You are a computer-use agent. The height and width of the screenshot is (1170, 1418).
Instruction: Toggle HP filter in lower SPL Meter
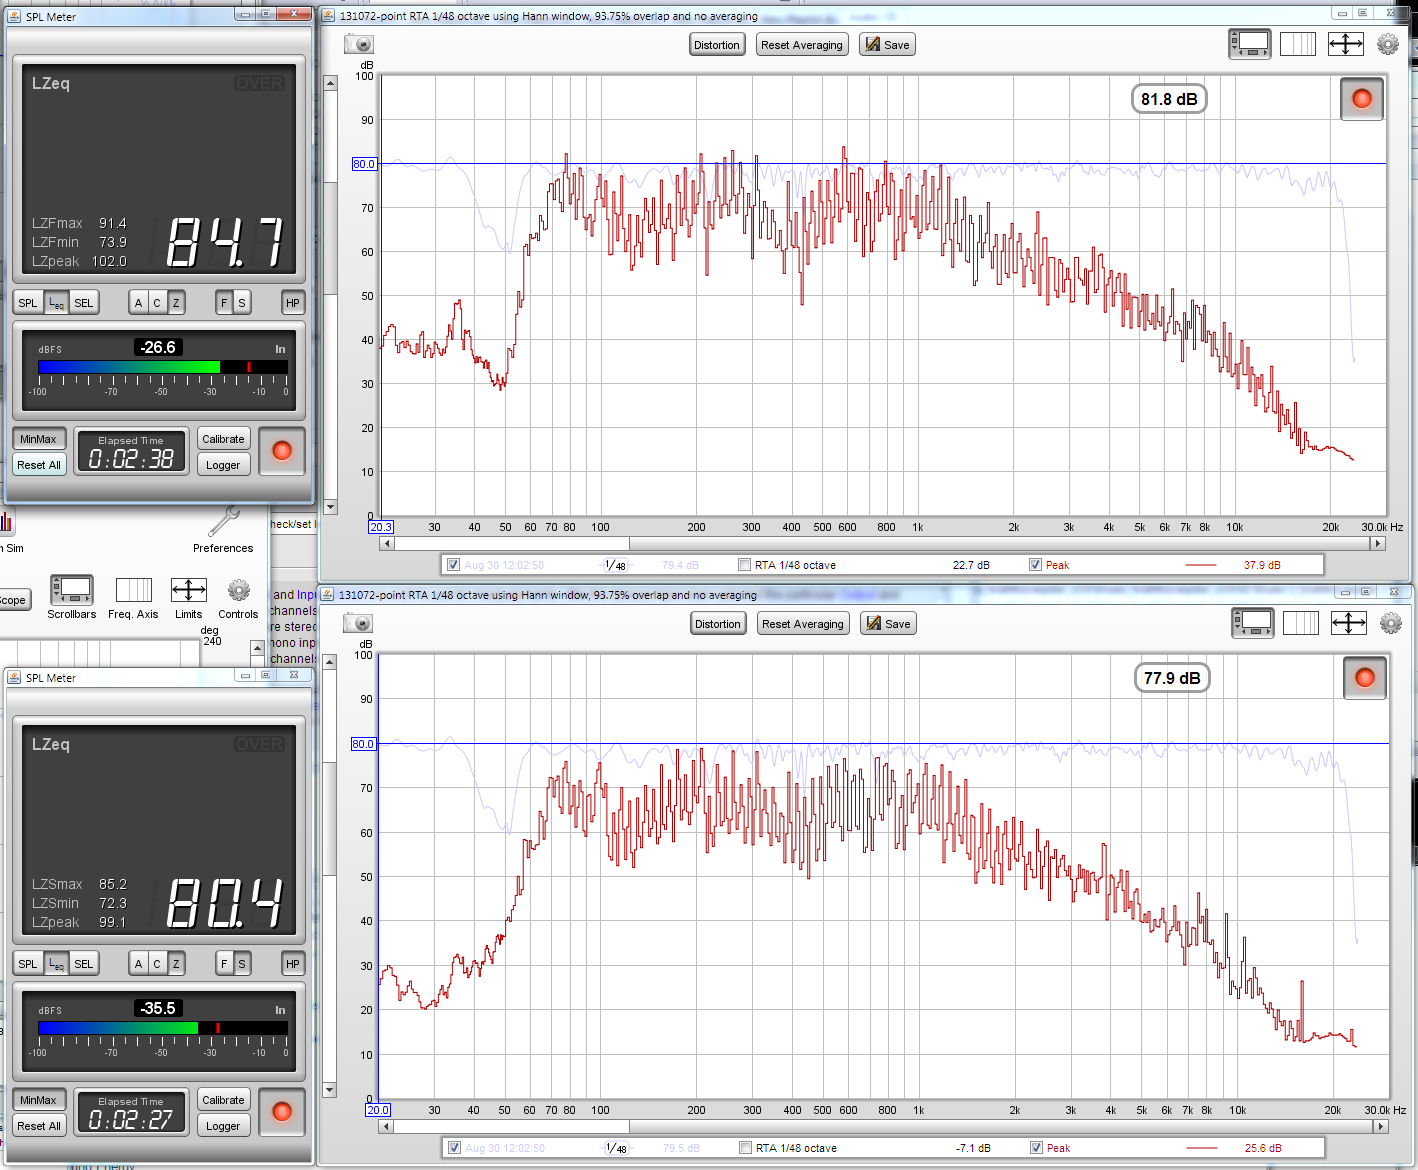tap(293, 964)
